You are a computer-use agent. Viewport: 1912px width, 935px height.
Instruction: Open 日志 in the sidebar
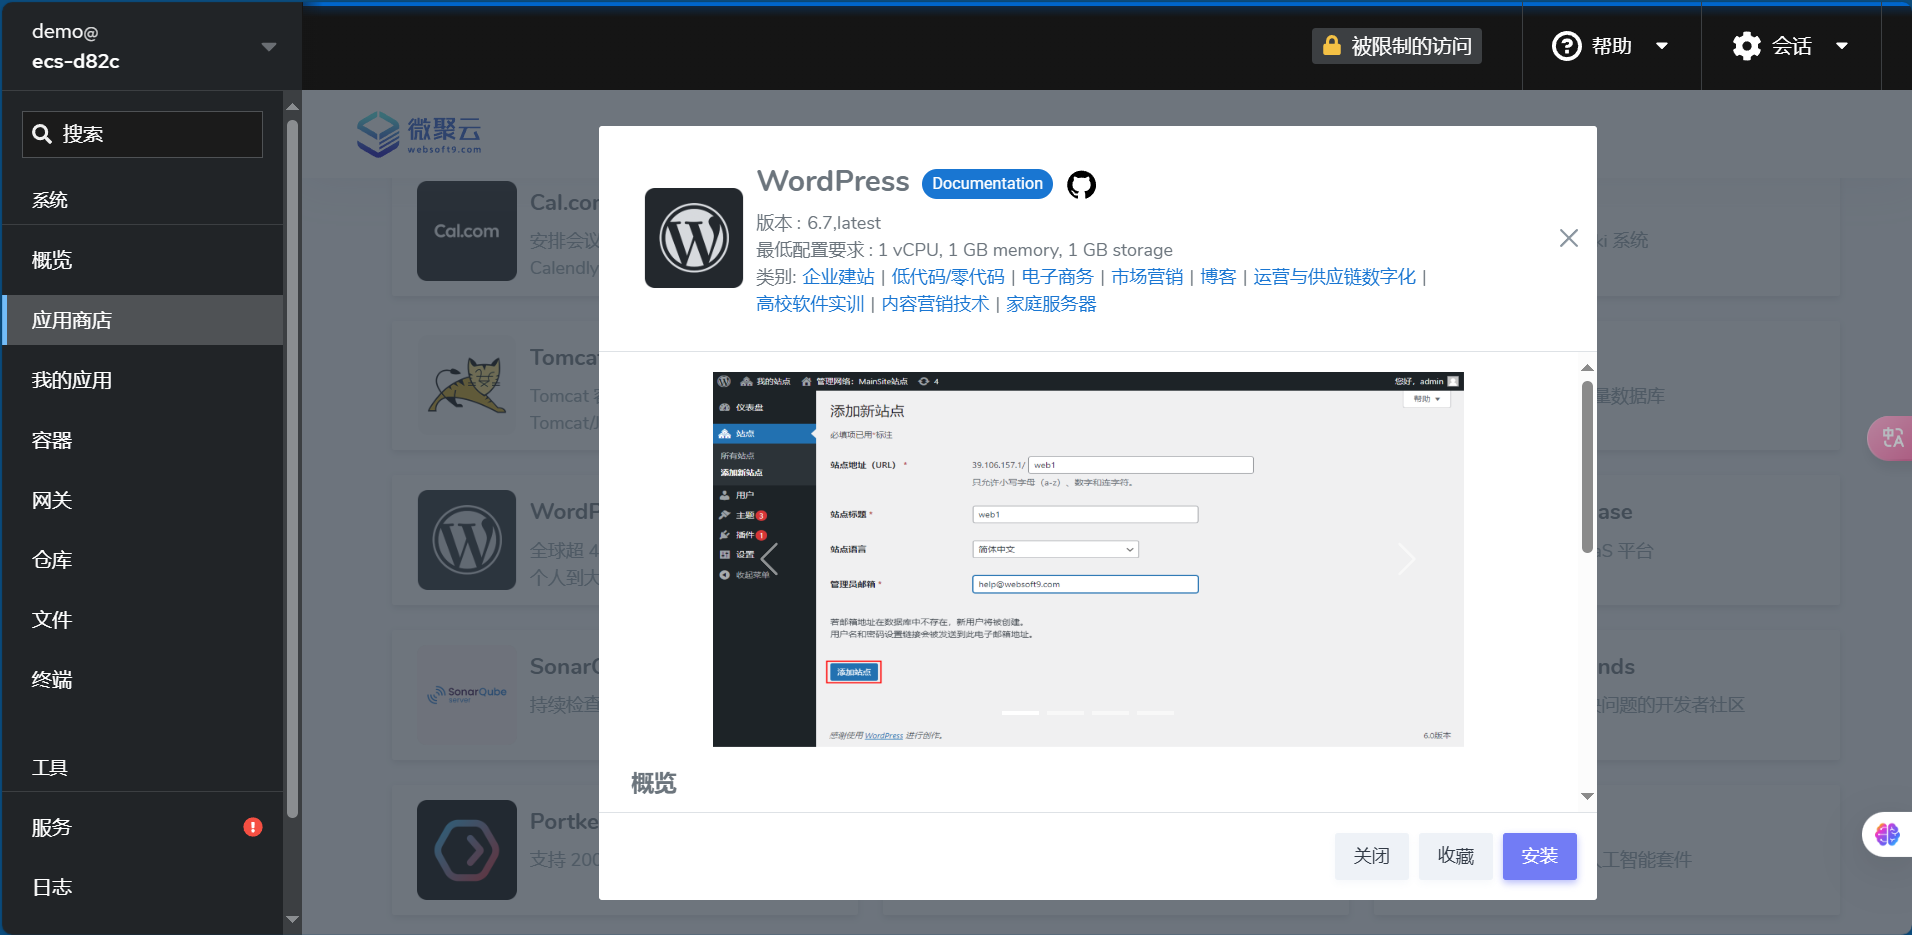pos(143,887)
